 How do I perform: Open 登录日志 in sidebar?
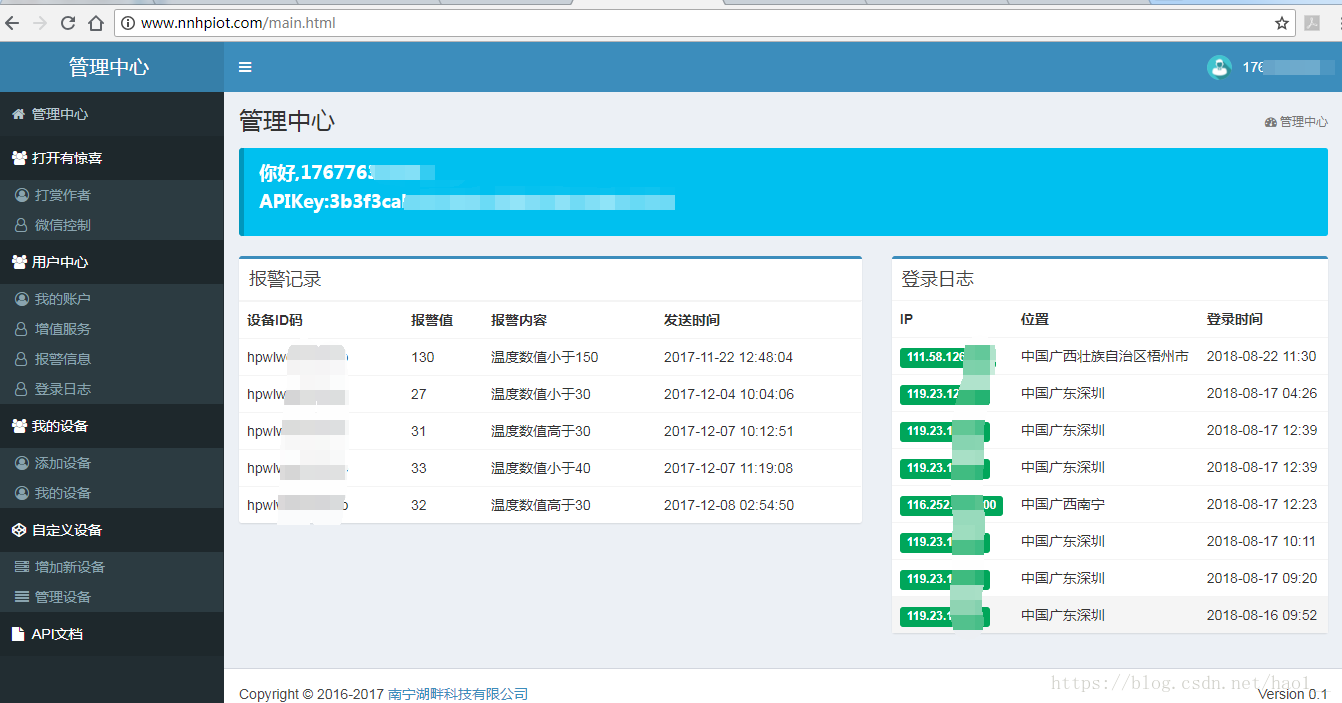[x=112, y=389]
